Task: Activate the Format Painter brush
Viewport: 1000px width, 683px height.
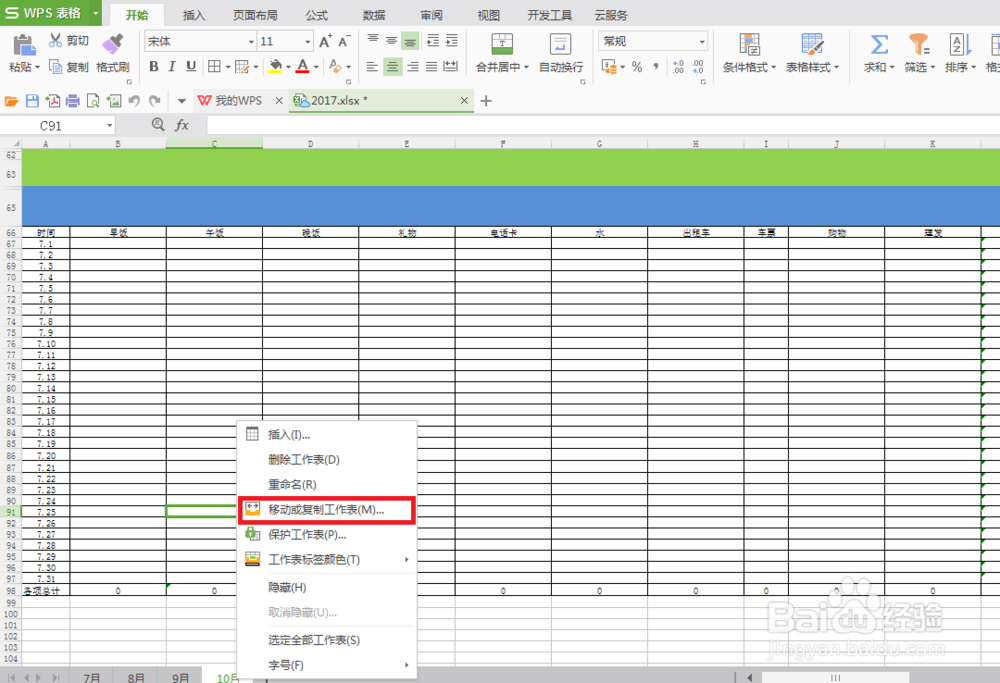Action: point(112,44)
